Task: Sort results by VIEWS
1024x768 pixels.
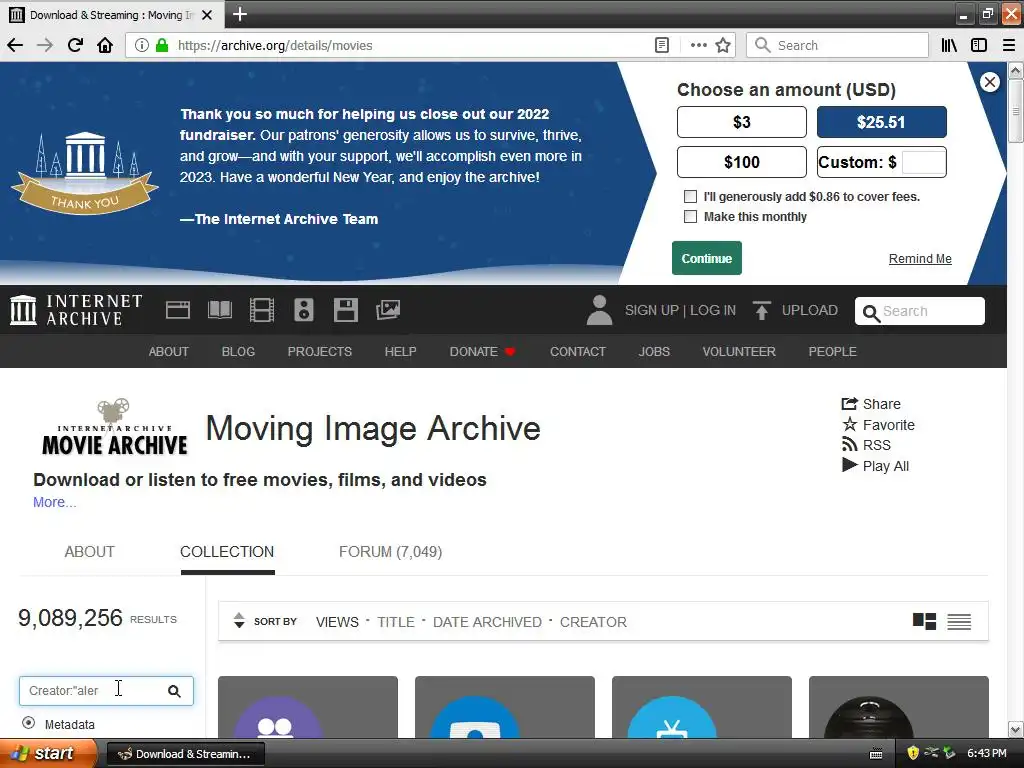Action: tap(337, 622)
